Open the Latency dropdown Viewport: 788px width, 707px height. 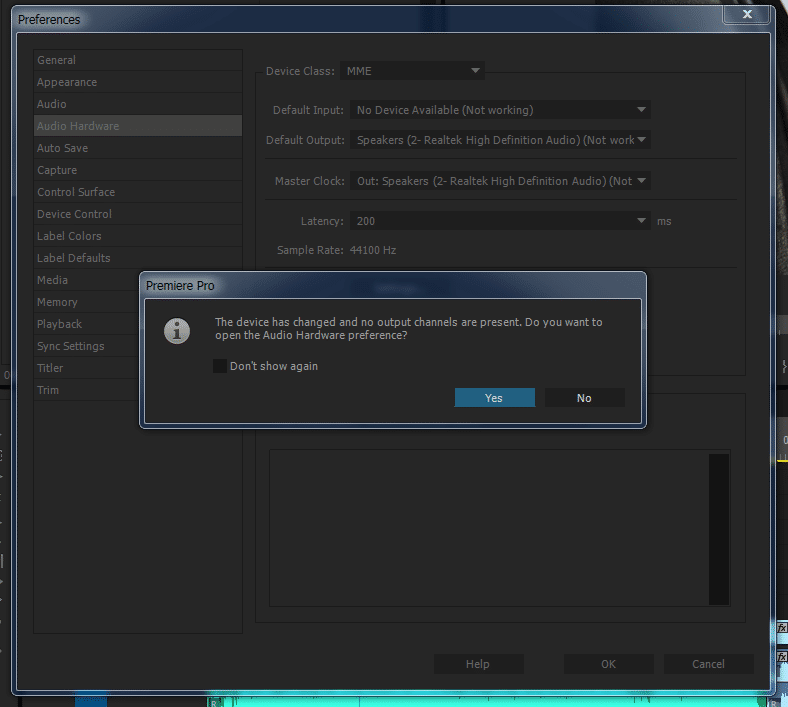500,221
